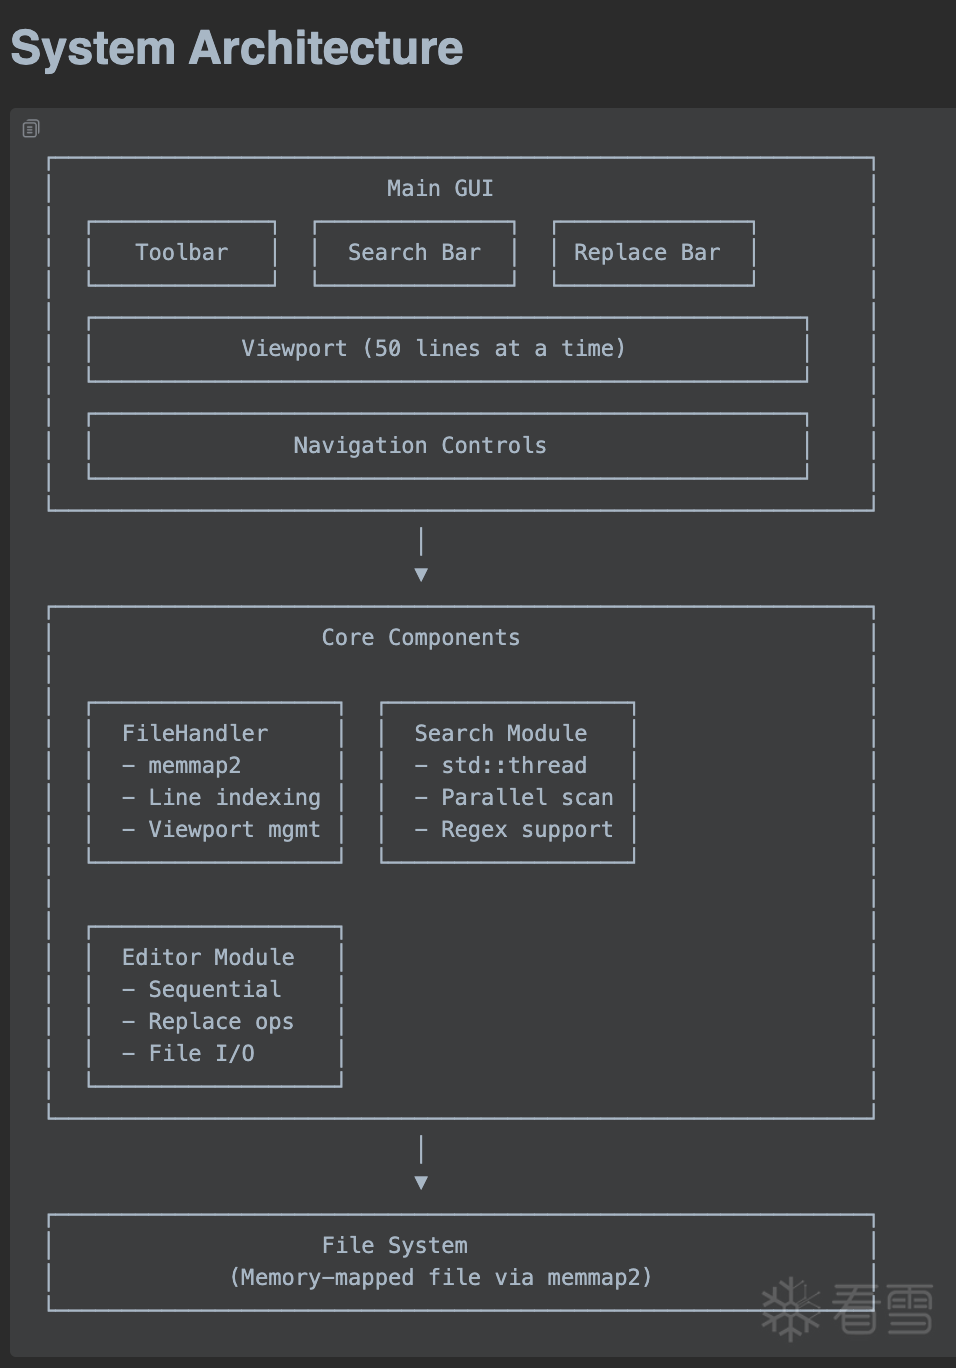Click the "Search Bar" box text
This screenshot has height=1368, width=956.
click(414, 252)
